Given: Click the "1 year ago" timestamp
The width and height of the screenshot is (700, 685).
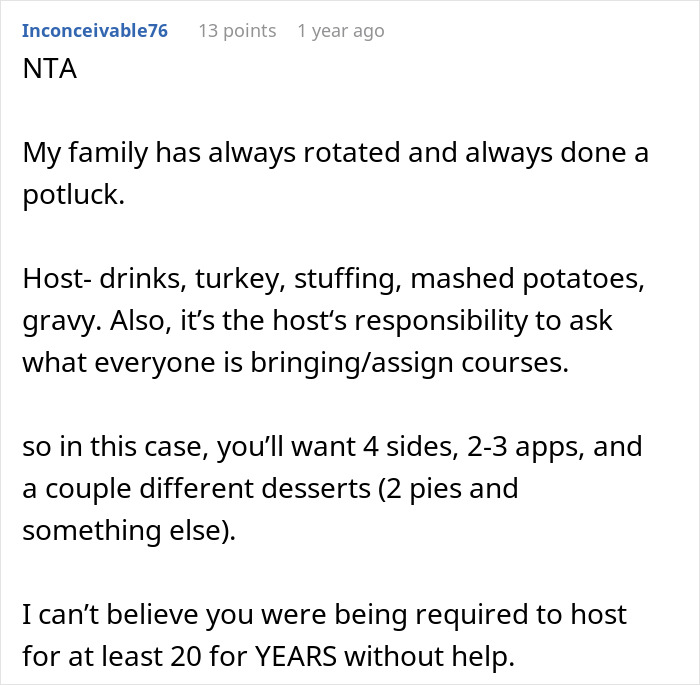Looking at the screenshot, I should (340, 31).
